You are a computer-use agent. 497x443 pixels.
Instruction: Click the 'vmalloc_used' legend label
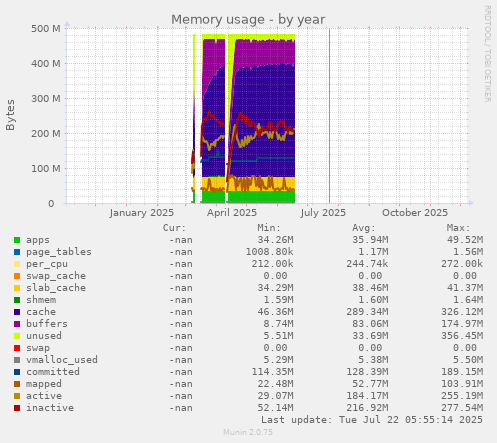click(62, 360)
